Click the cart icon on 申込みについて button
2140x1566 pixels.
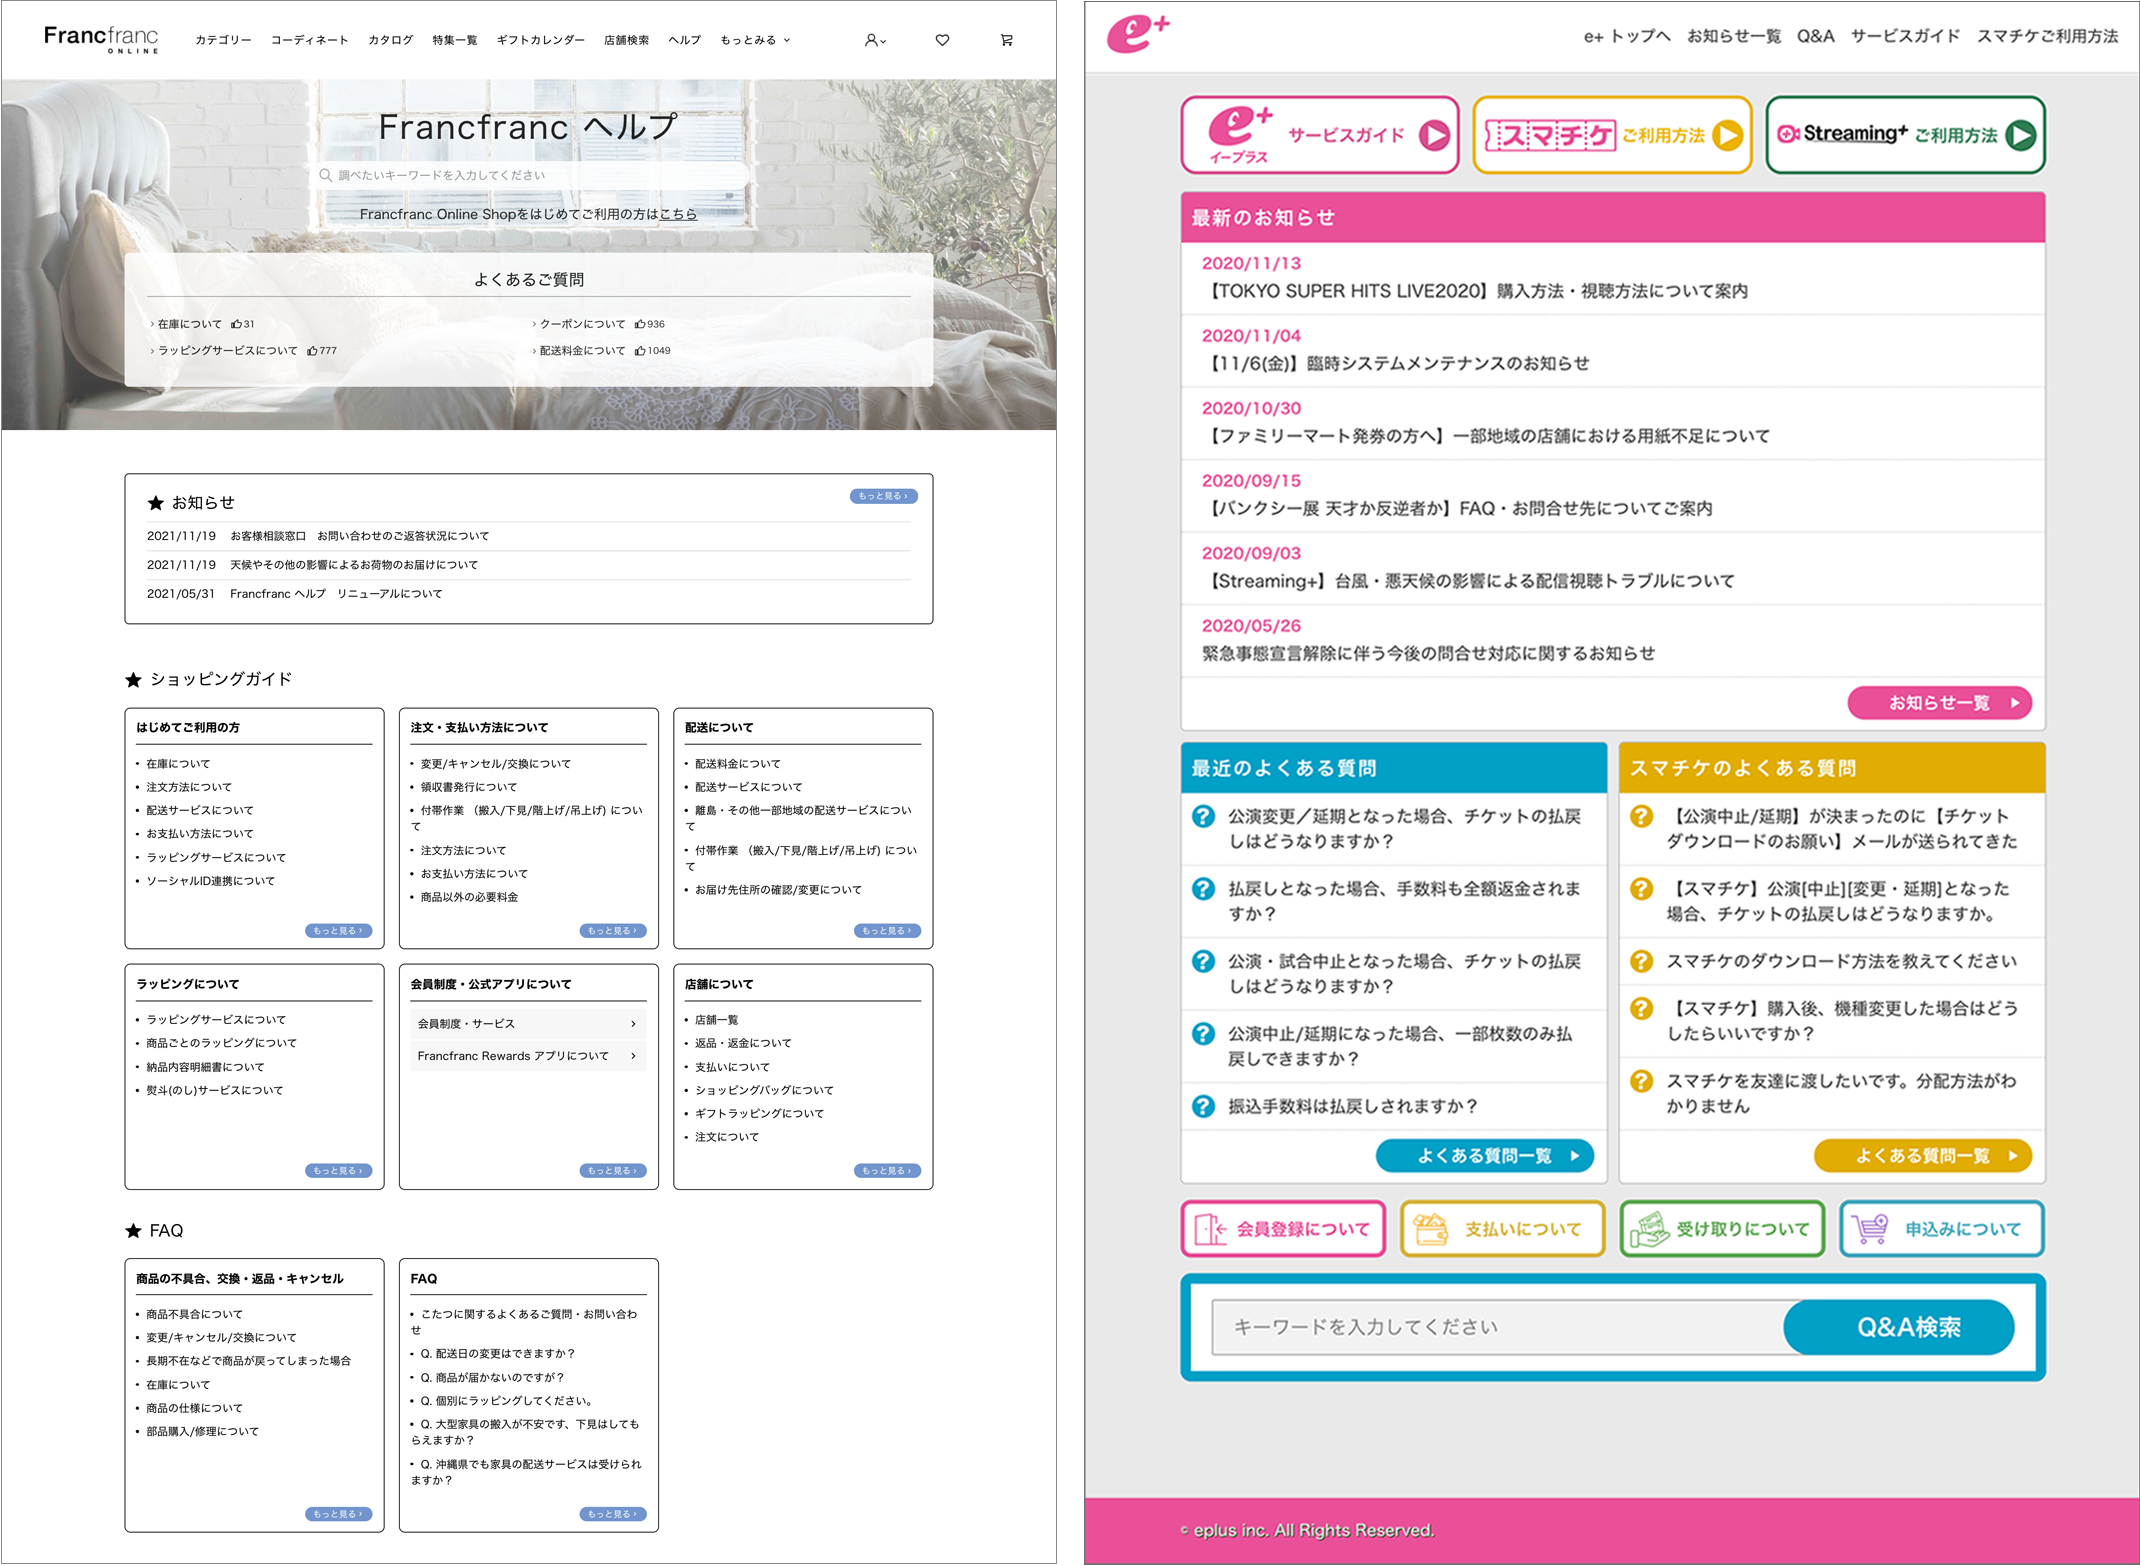1869,1229
